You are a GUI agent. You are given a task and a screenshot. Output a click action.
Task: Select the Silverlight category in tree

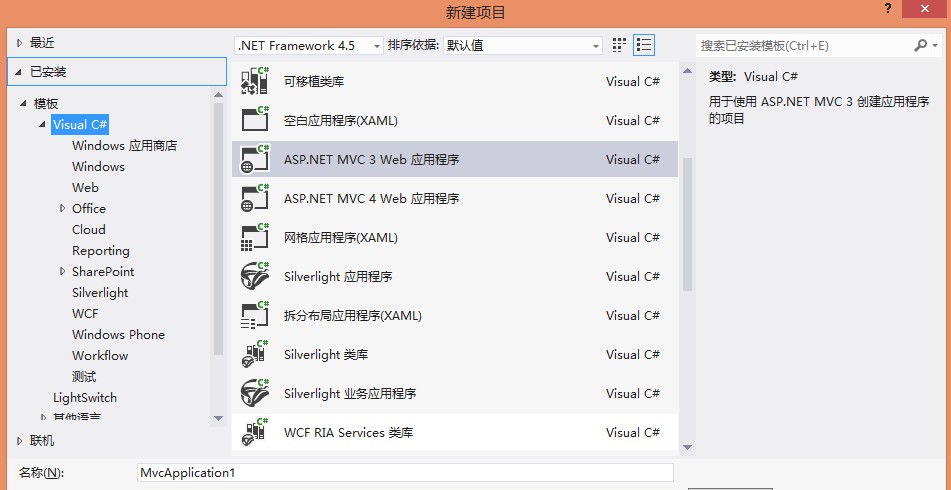point(100,292)
